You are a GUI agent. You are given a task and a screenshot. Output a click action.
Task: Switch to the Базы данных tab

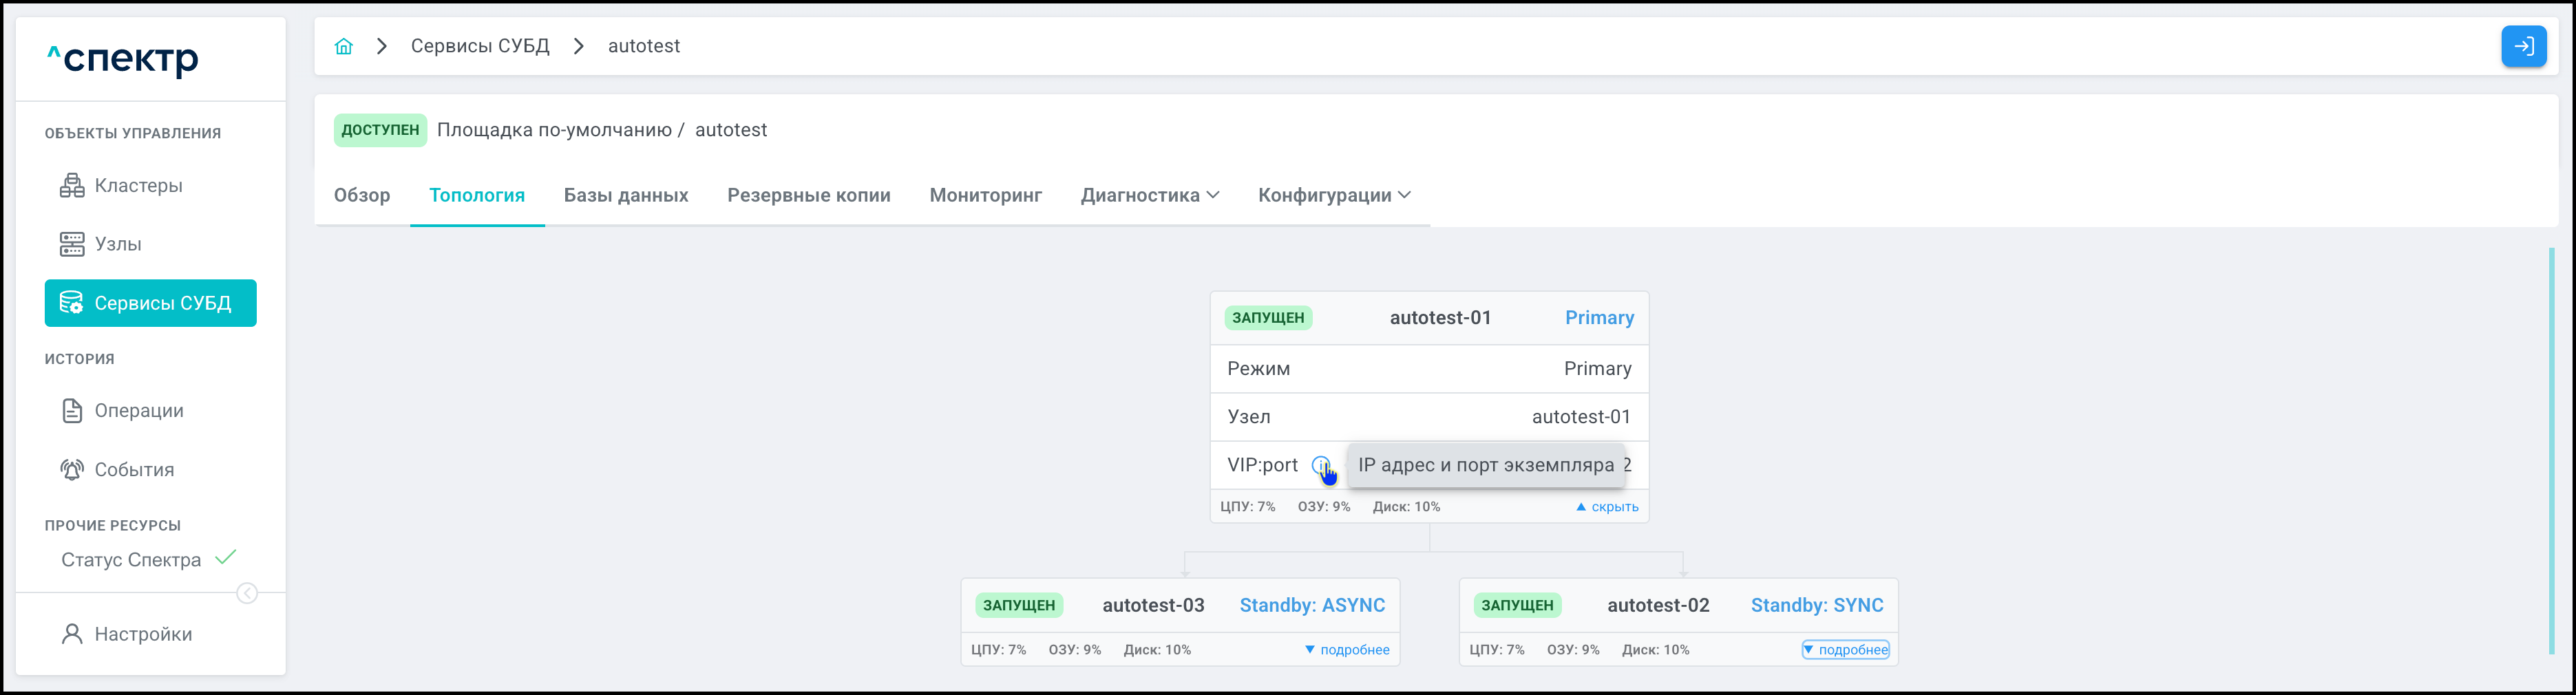point(625,195)
